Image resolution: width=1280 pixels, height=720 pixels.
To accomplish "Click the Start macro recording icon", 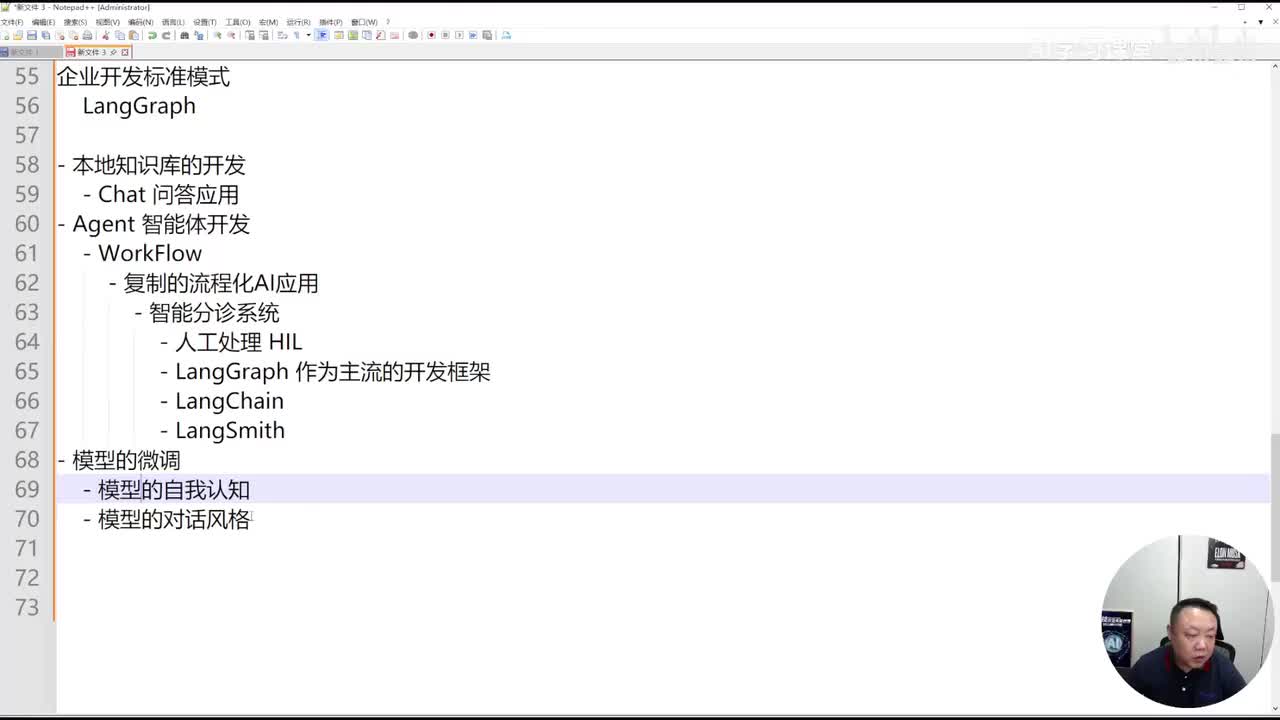I will pos(431,35).
